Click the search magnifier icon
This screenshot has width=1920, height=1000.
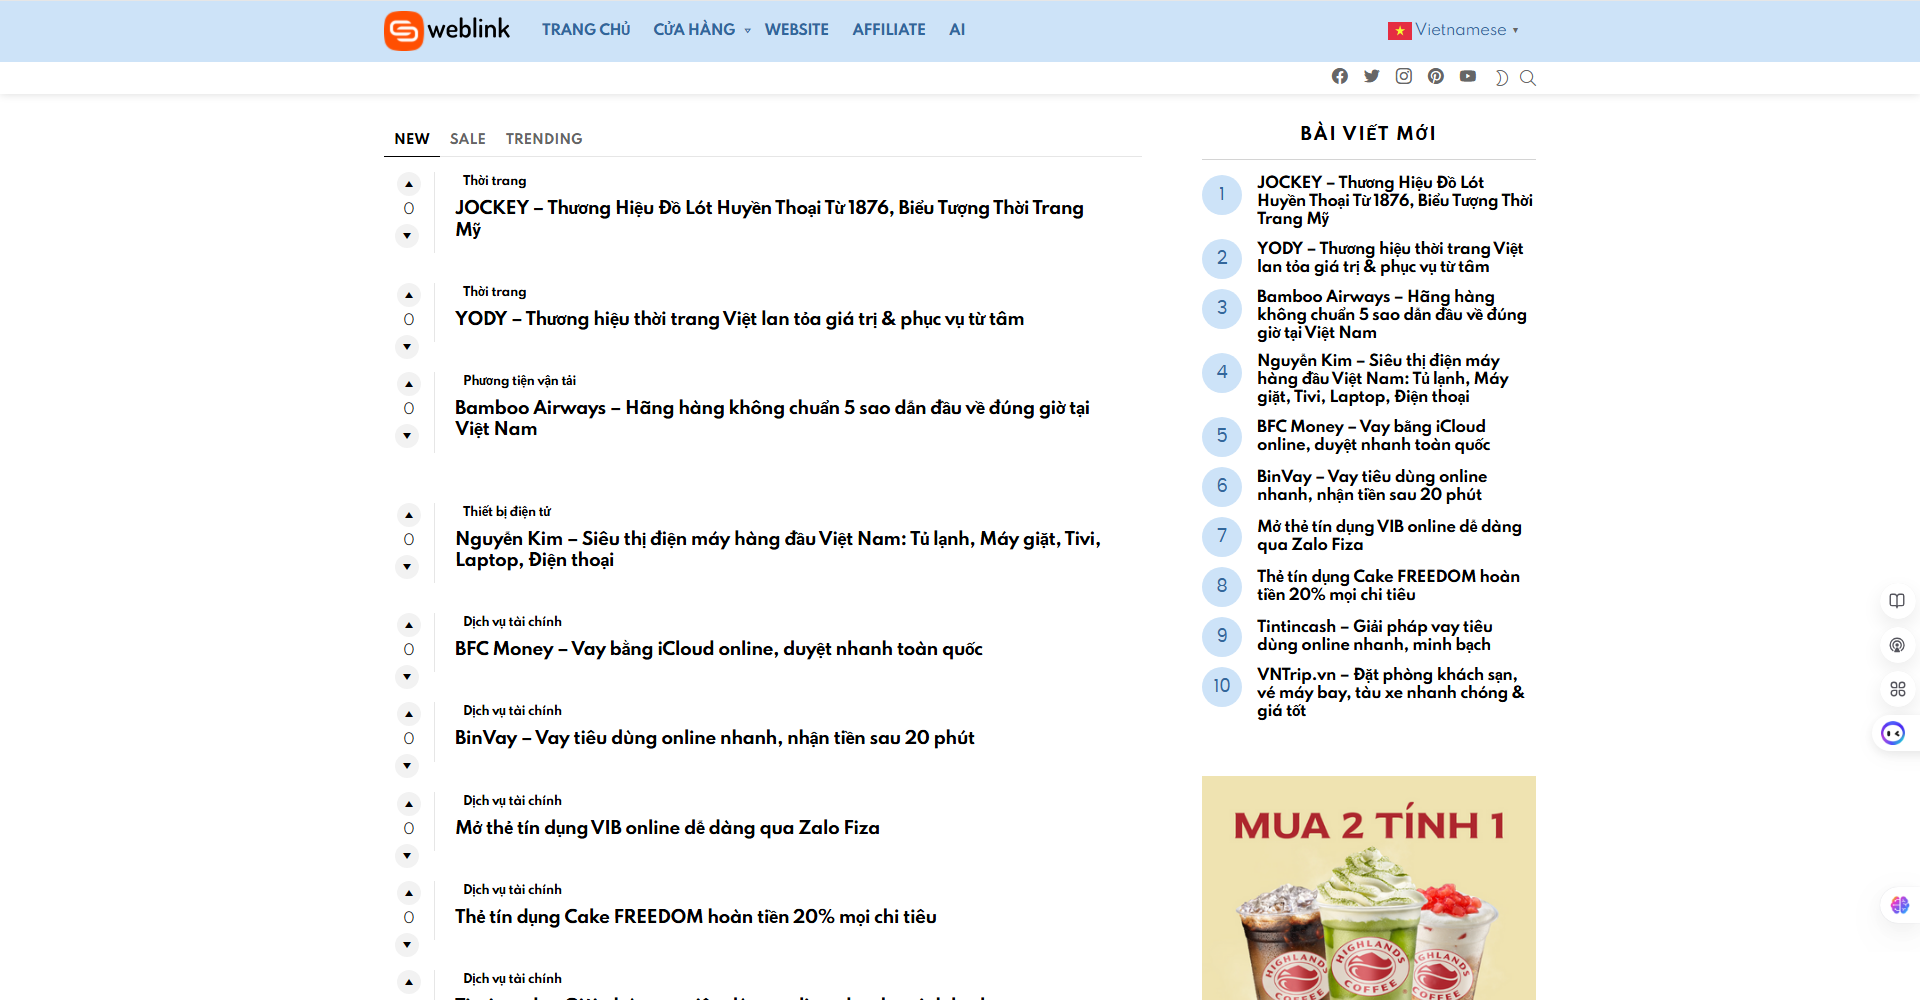click(x=1528, y=78)
